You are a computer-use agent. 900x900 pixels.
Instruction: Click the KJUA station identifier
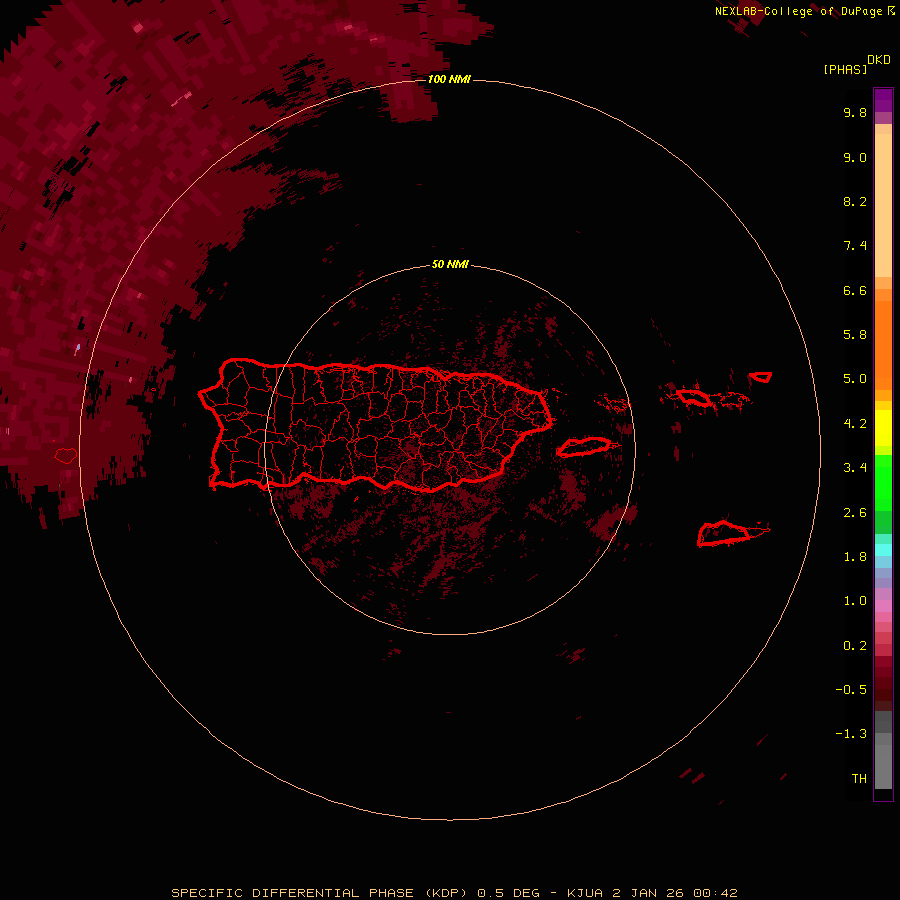click(585, 893)
